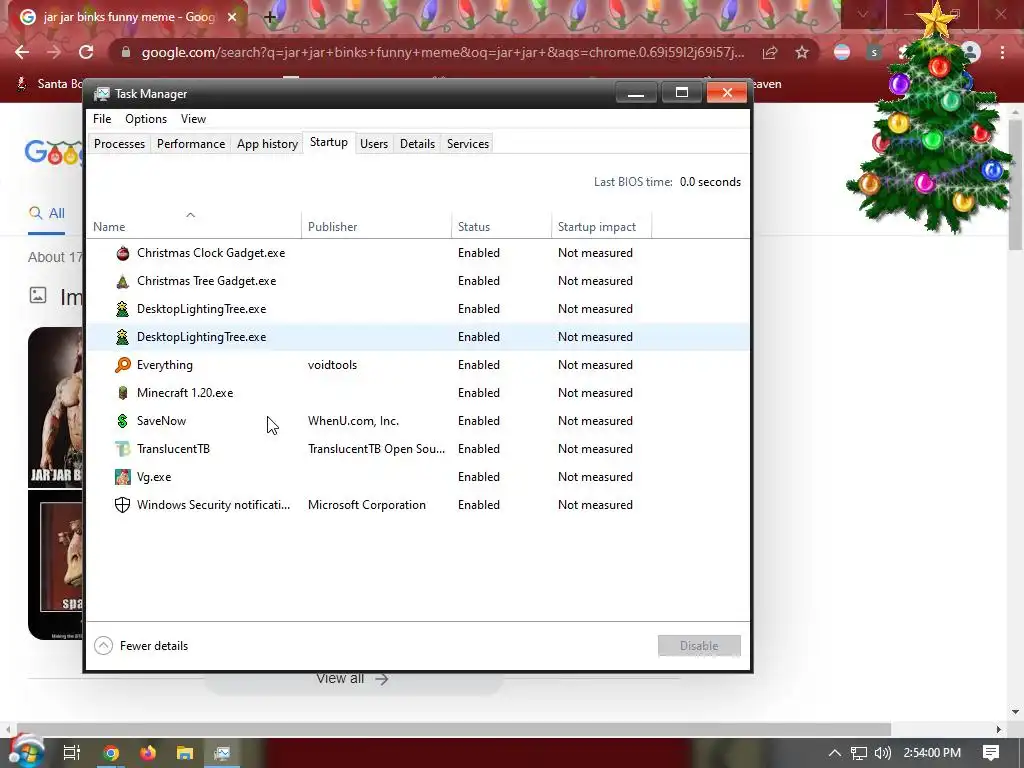The image size is (1024, 768).
Task: Click the Chrome address bar URL
Action: (442, 52)
